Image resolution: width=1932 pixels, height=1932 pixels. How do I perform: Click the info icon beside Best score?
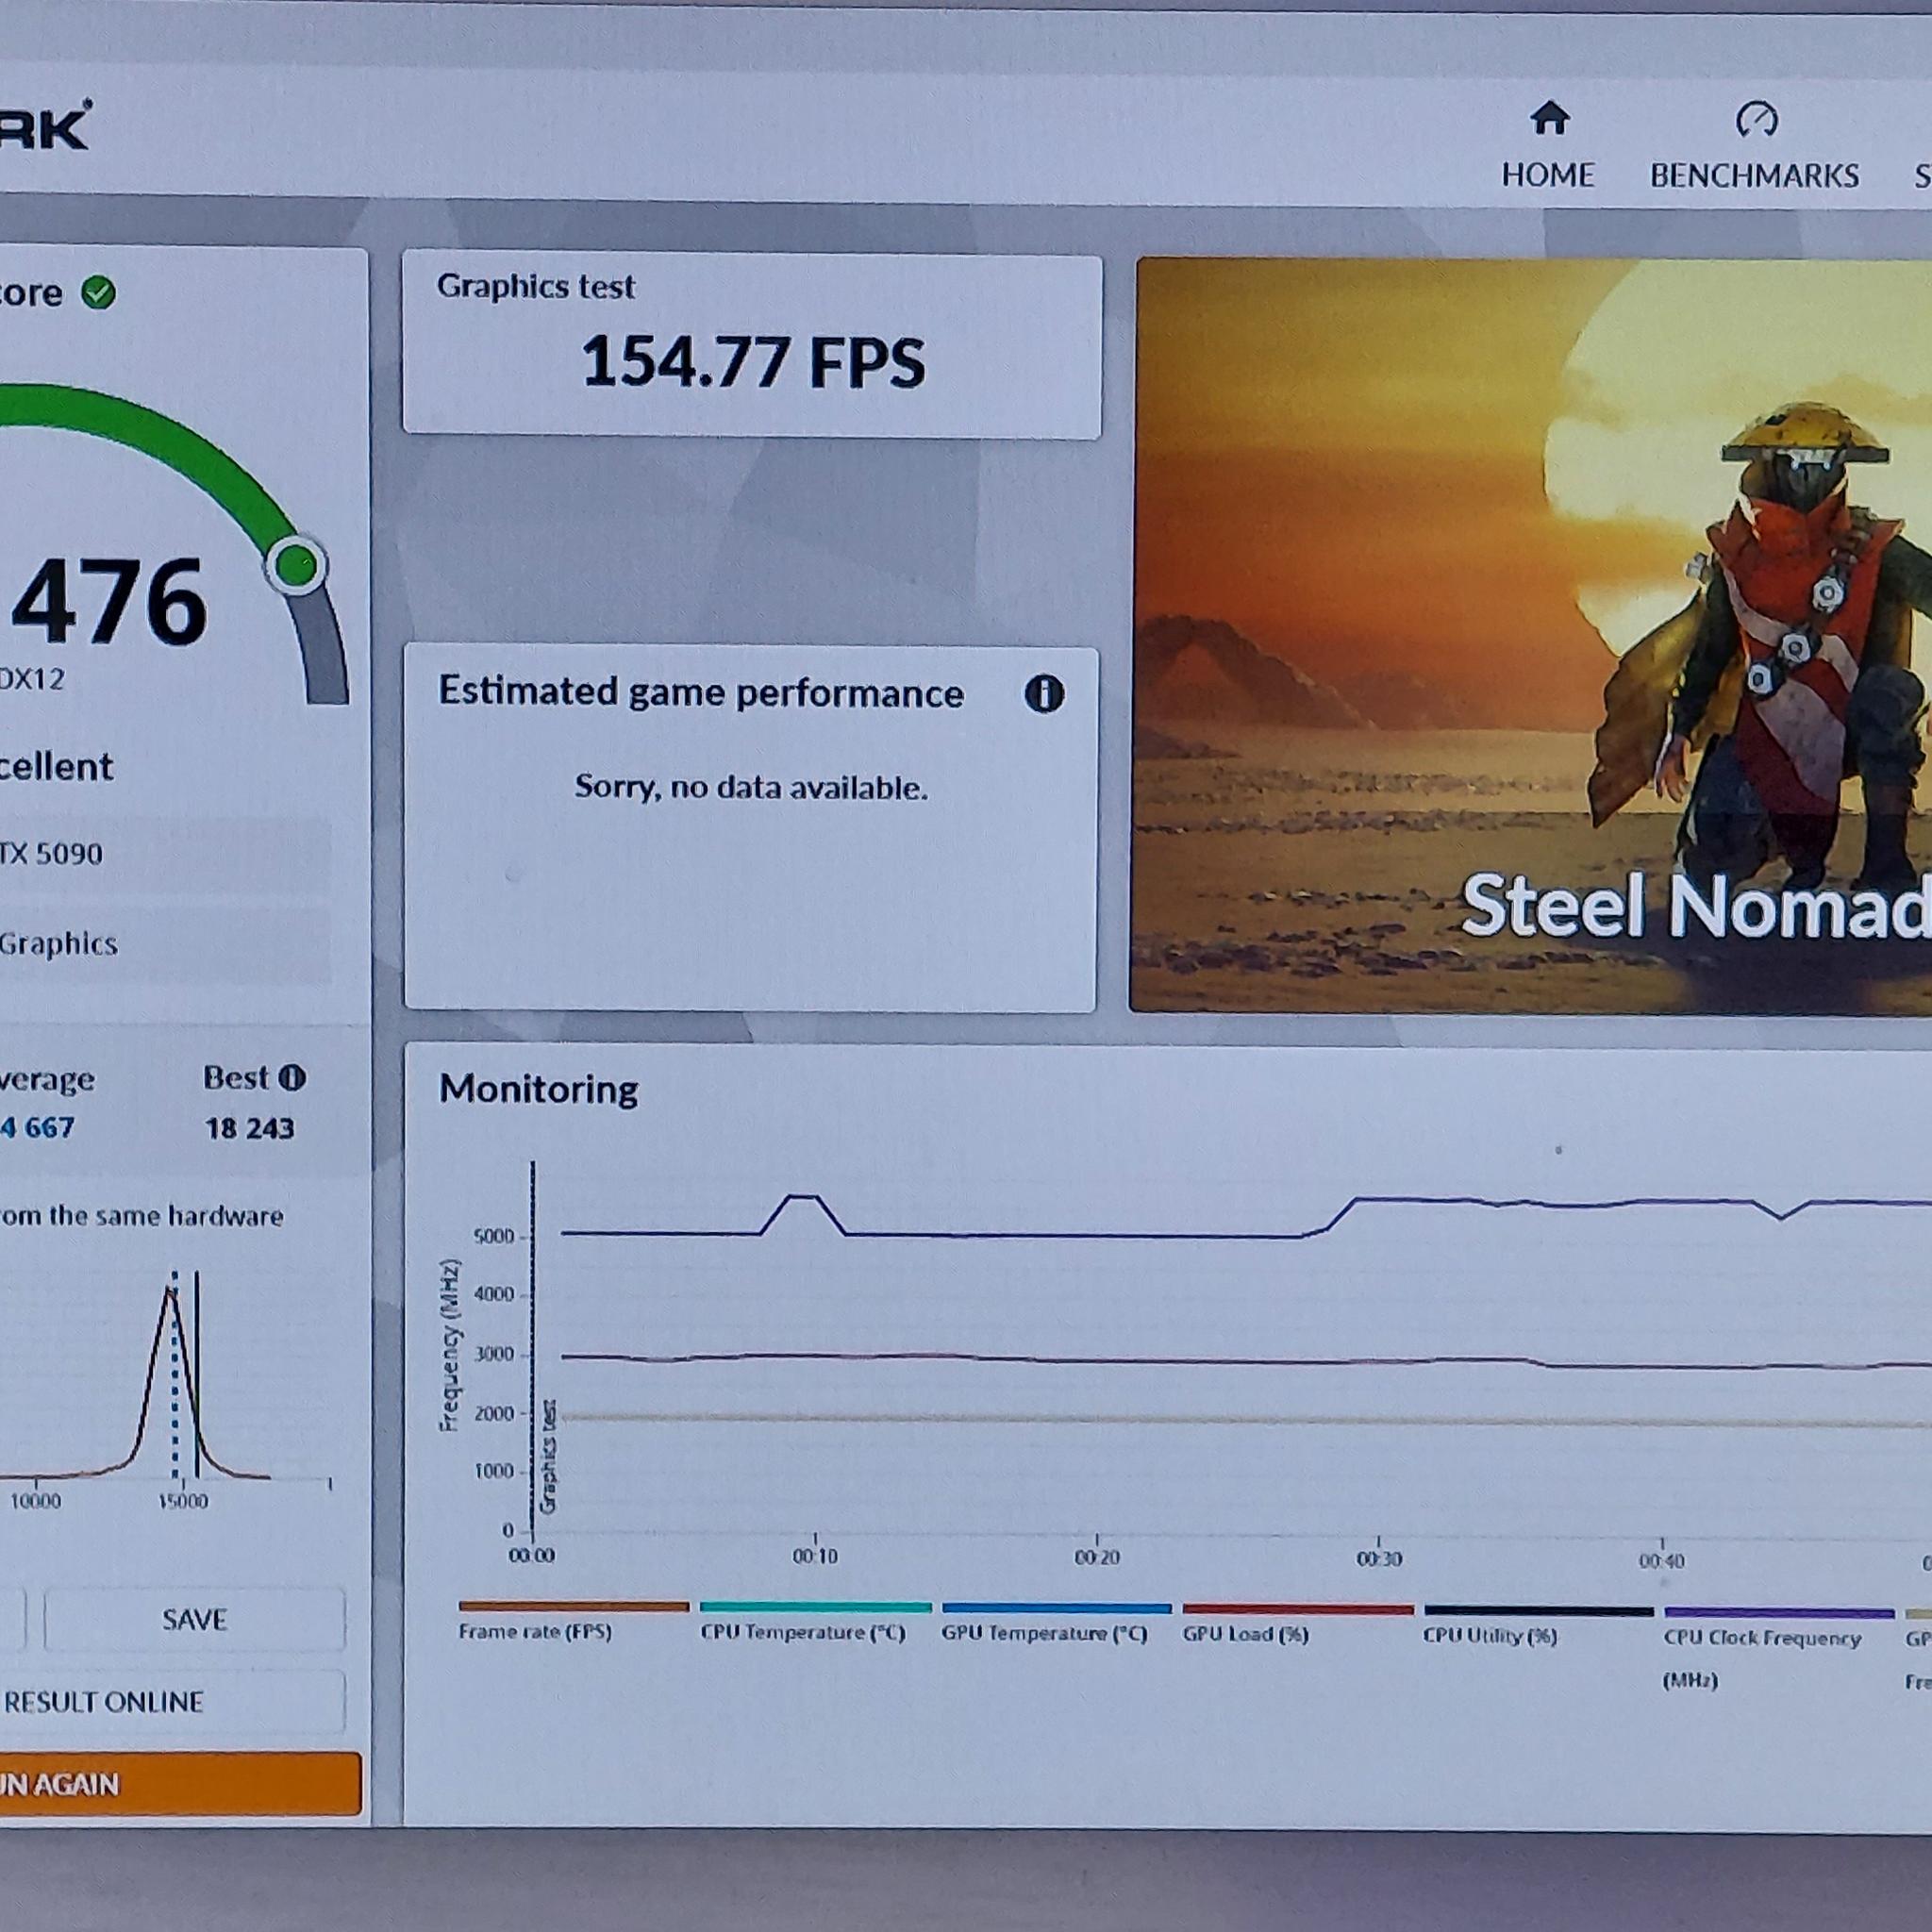coord(291,1077)
